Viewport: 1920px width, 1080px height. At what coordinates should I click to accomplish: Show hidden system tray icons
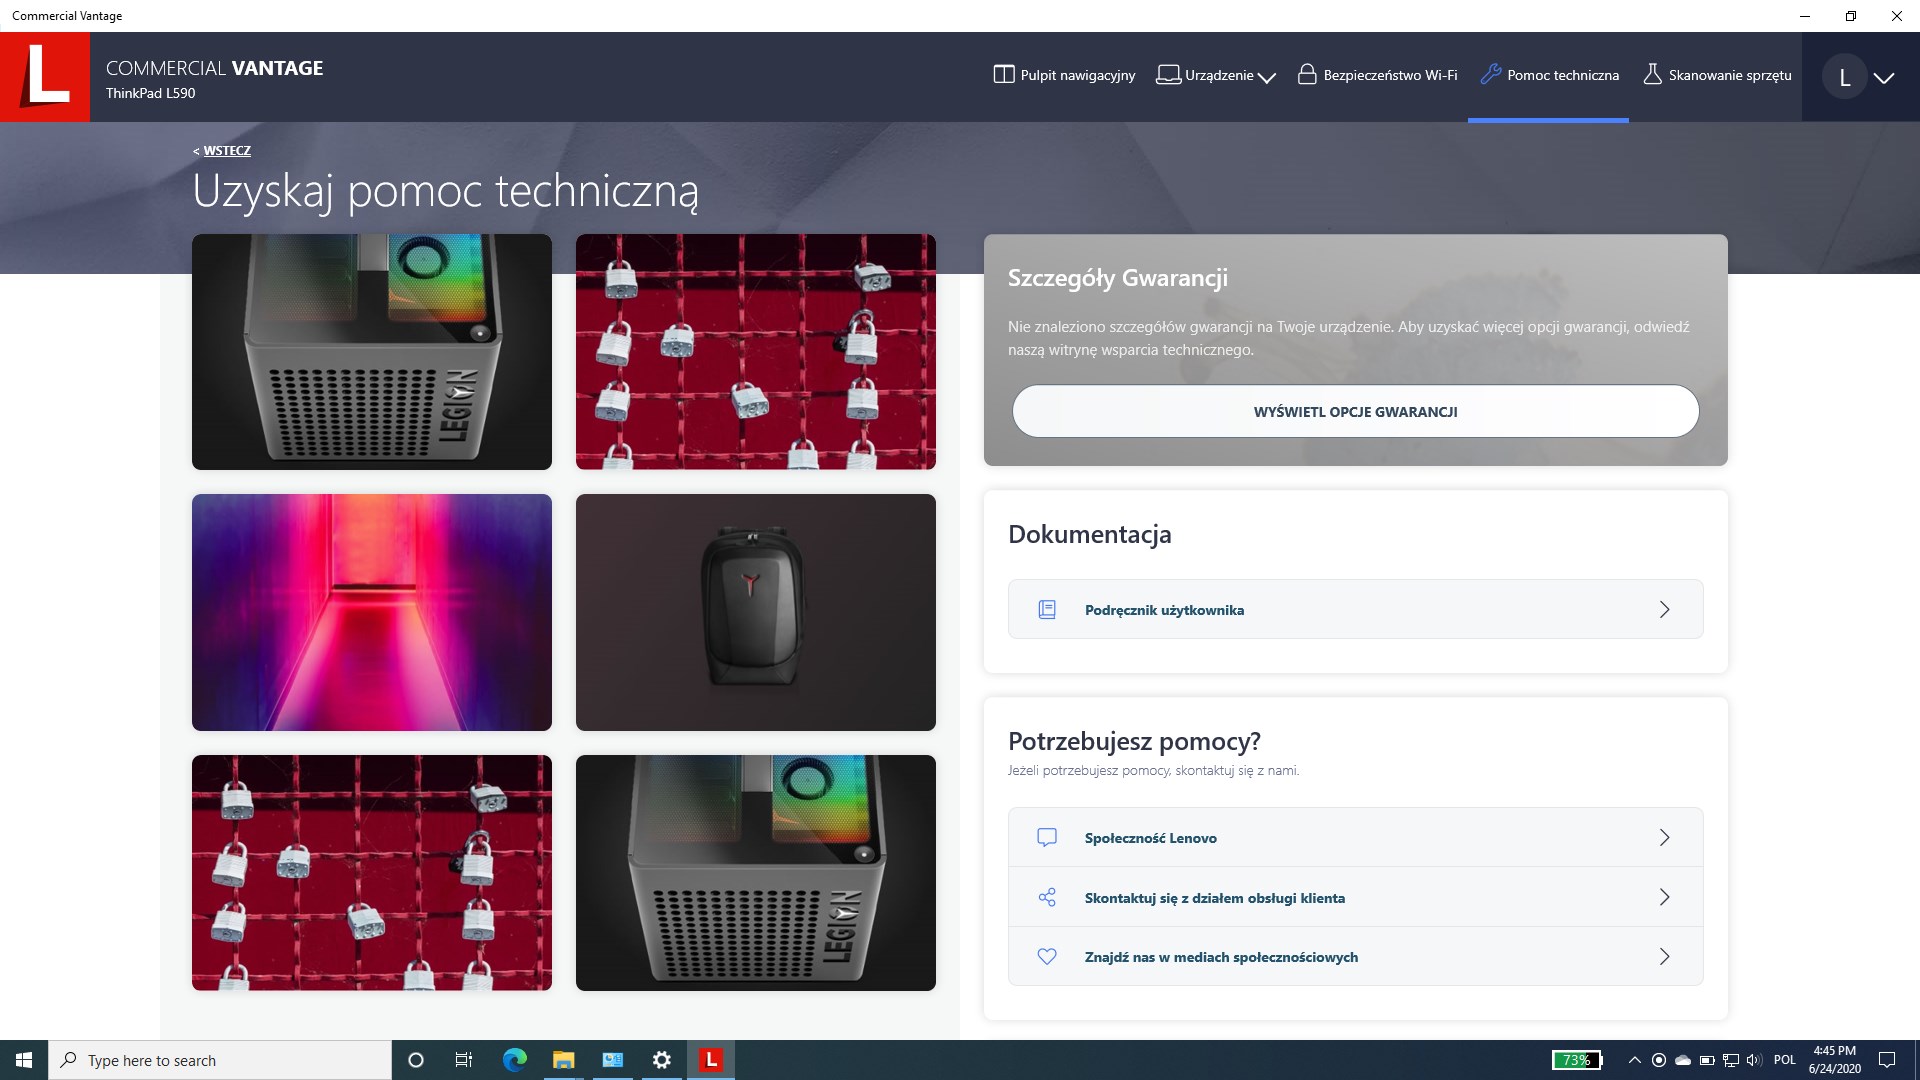point(1634,1060)
